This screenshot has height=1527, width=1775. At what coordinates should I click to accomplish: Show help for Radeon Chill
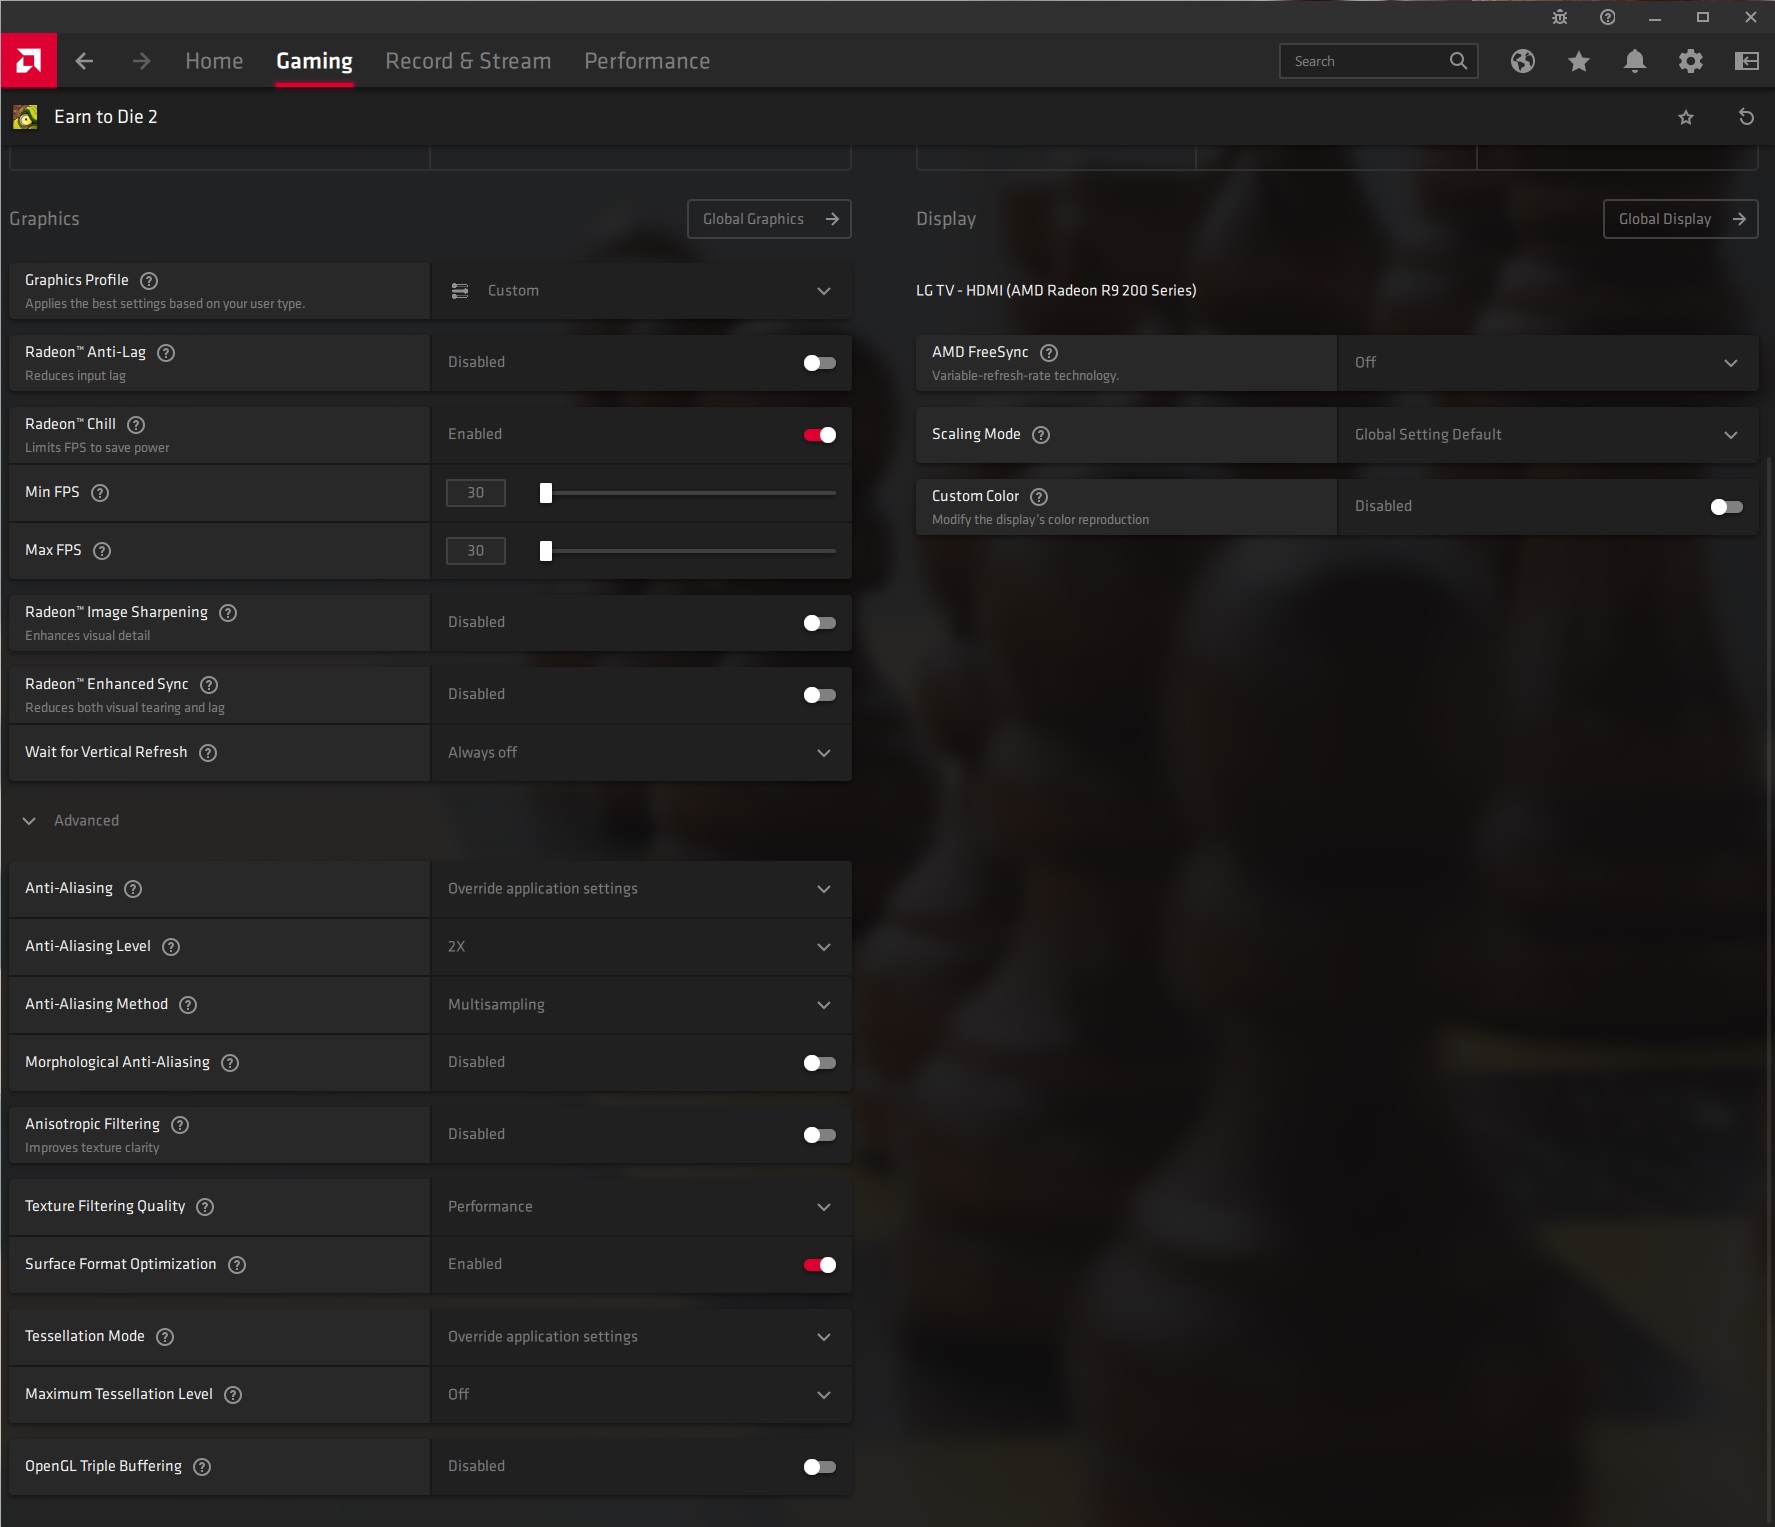136,425
